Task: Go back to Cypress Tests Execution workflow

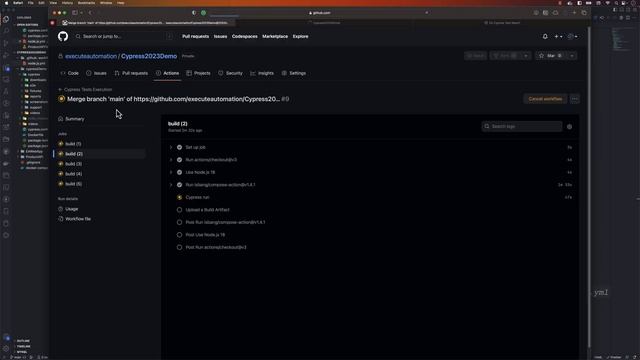Action: click(x=85, y=89)
